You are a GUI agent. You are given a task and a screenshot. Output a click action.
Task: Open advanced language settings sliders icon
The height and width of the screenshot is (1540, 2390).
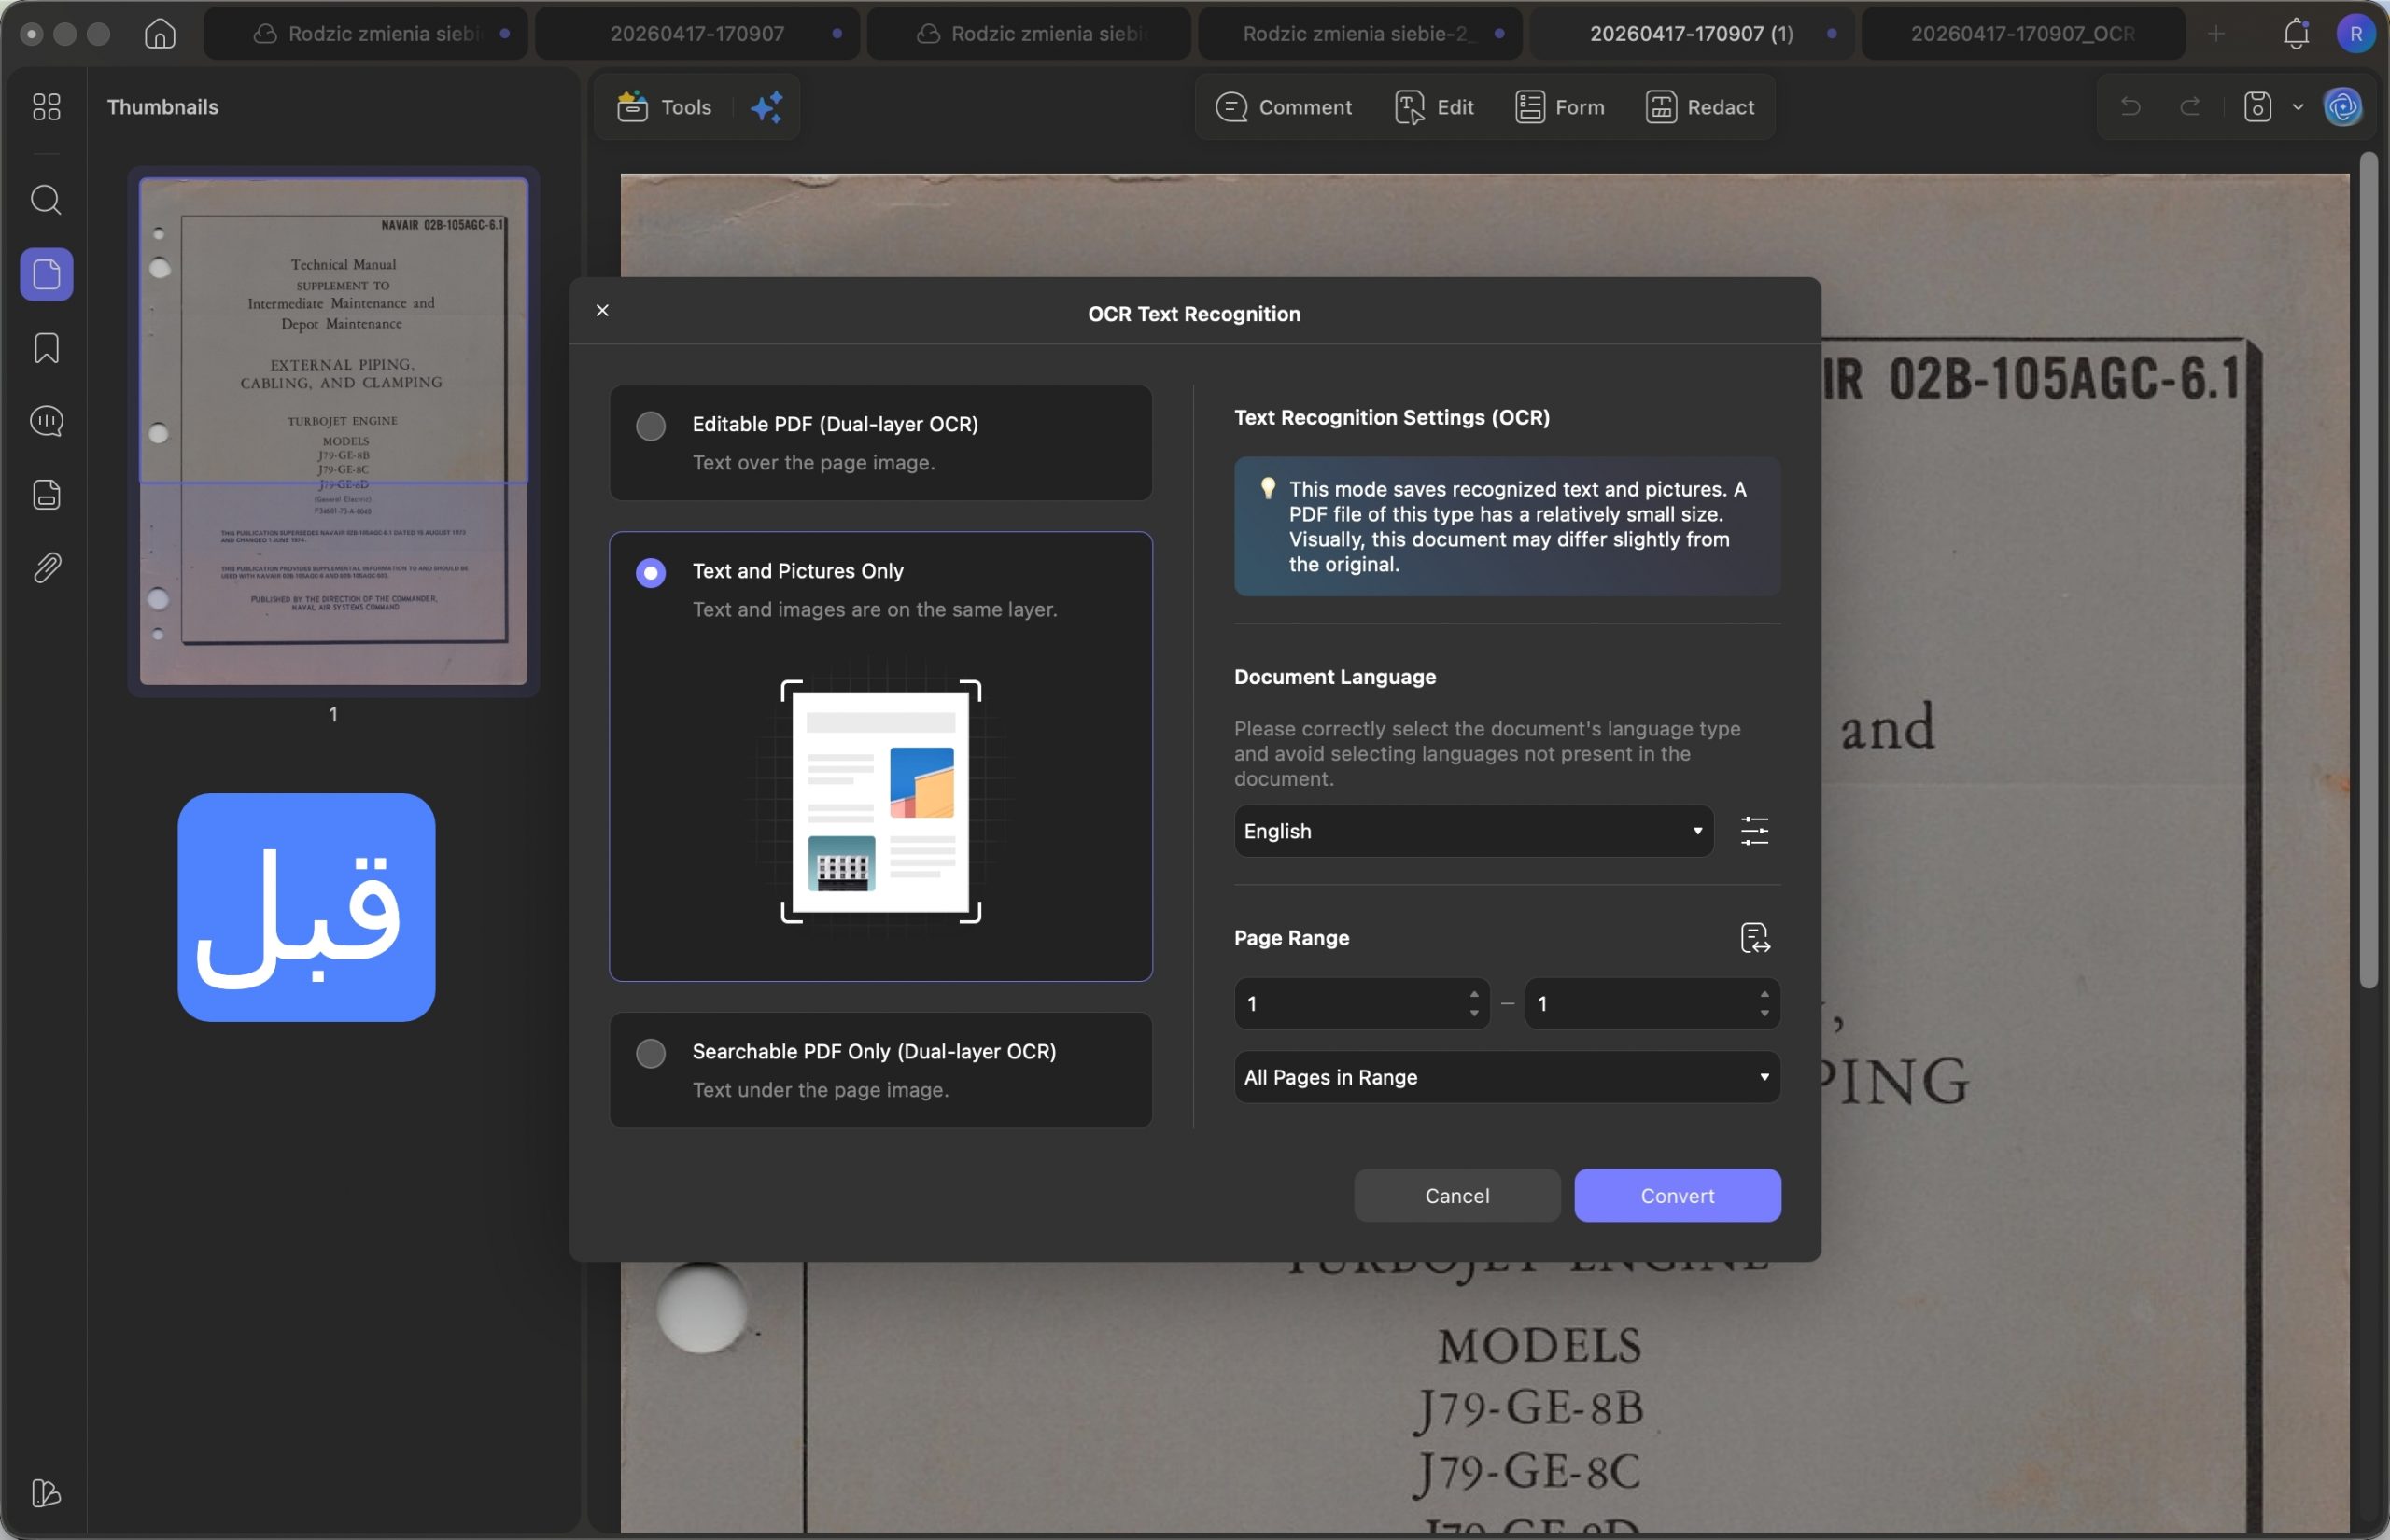click(x=1754, y=831)
